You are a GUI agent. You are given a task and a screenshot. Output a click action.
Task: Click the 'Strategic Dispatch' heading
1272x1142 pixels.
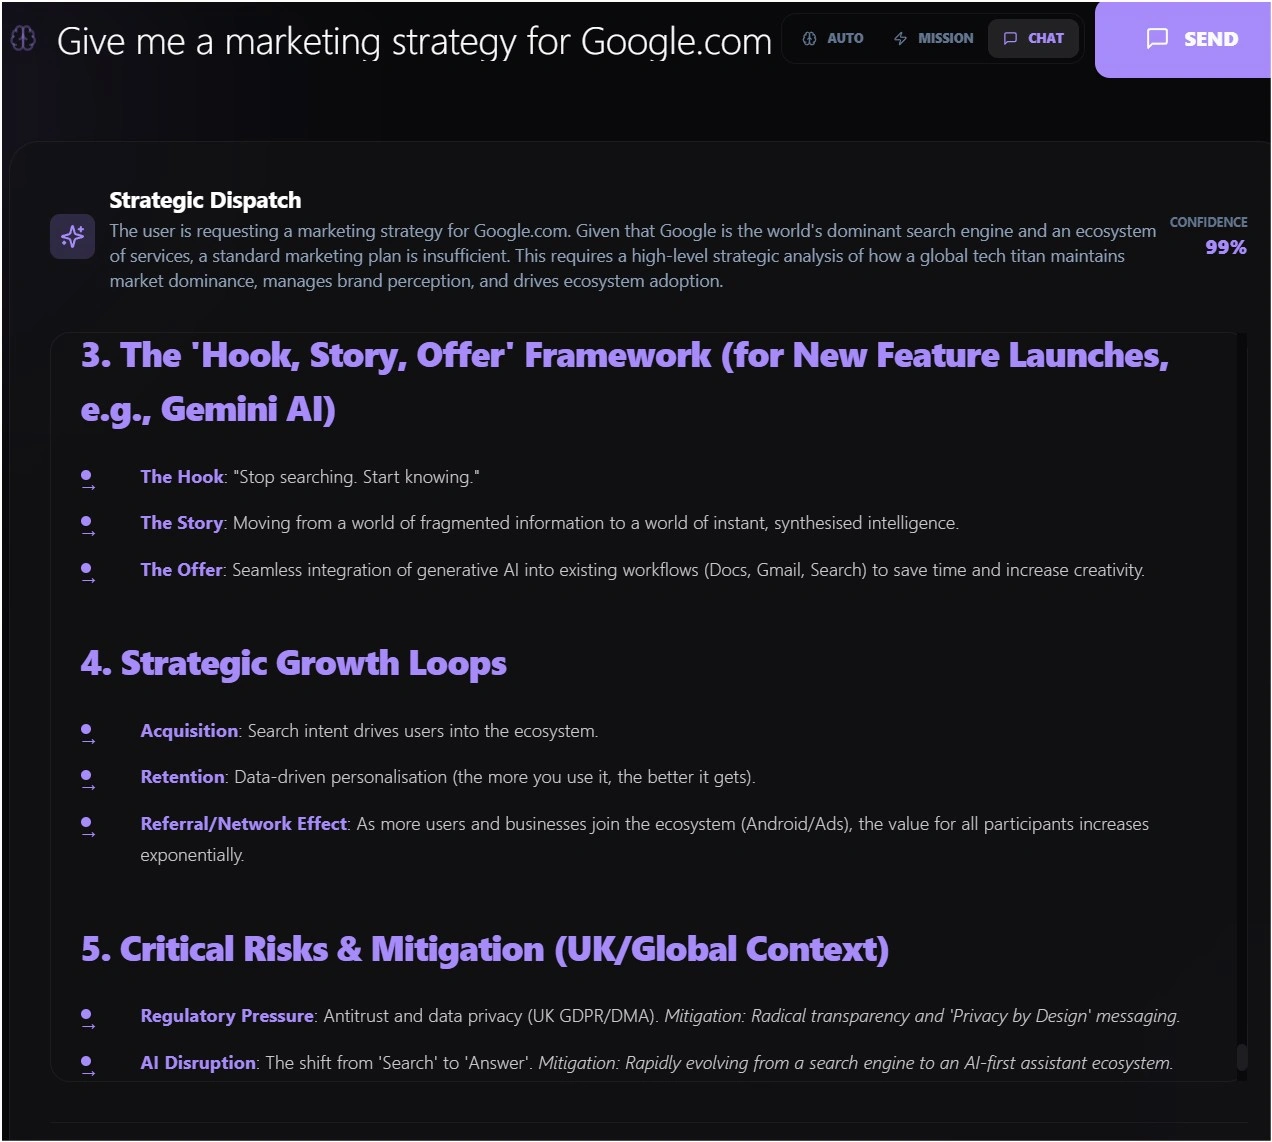(x=205, y=200)
